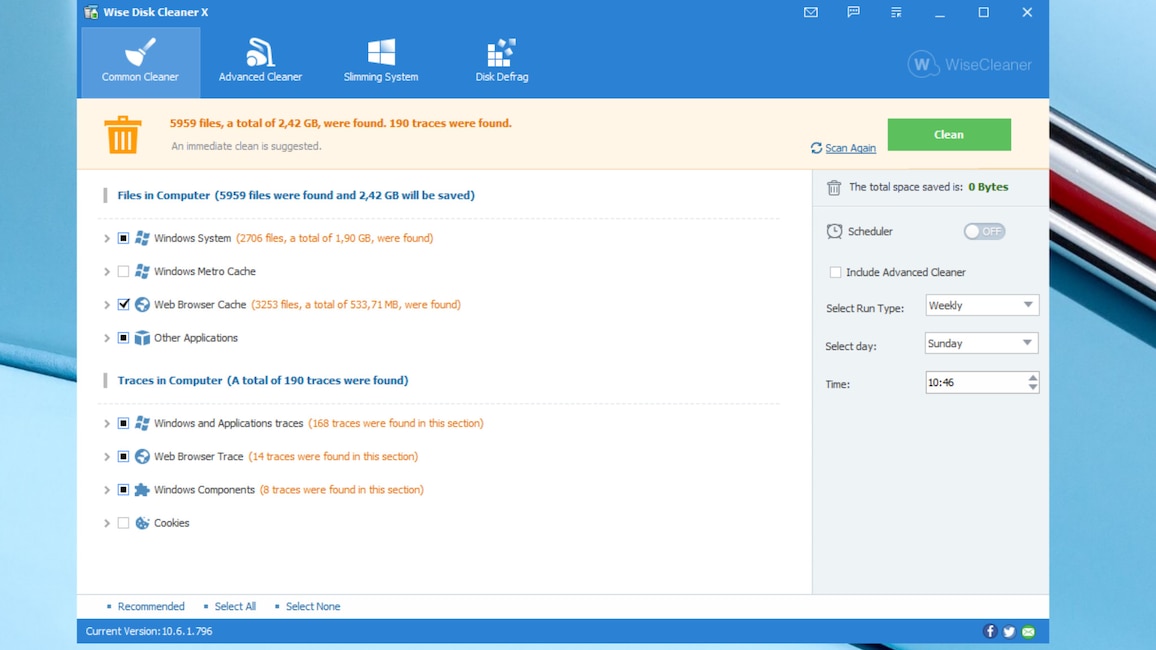The width and height of the screenshot is (1156, 650).
Task: Expand the Windows System row
Action: (106, 238)
